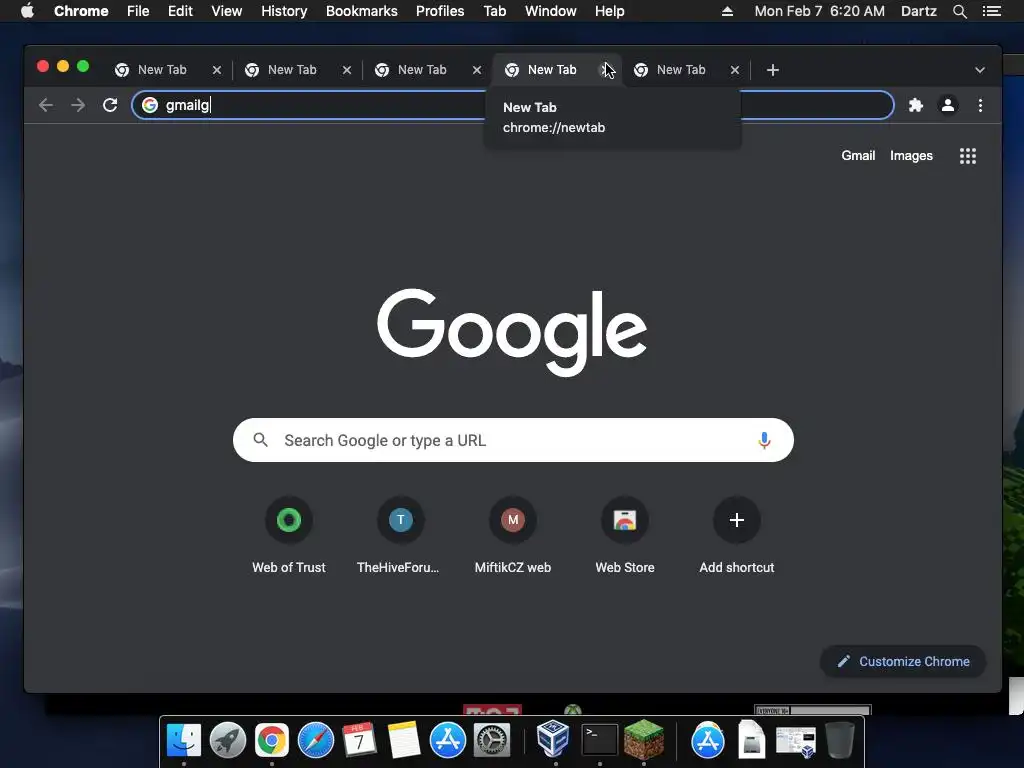Switch to the third New Tab

[422, 70]
